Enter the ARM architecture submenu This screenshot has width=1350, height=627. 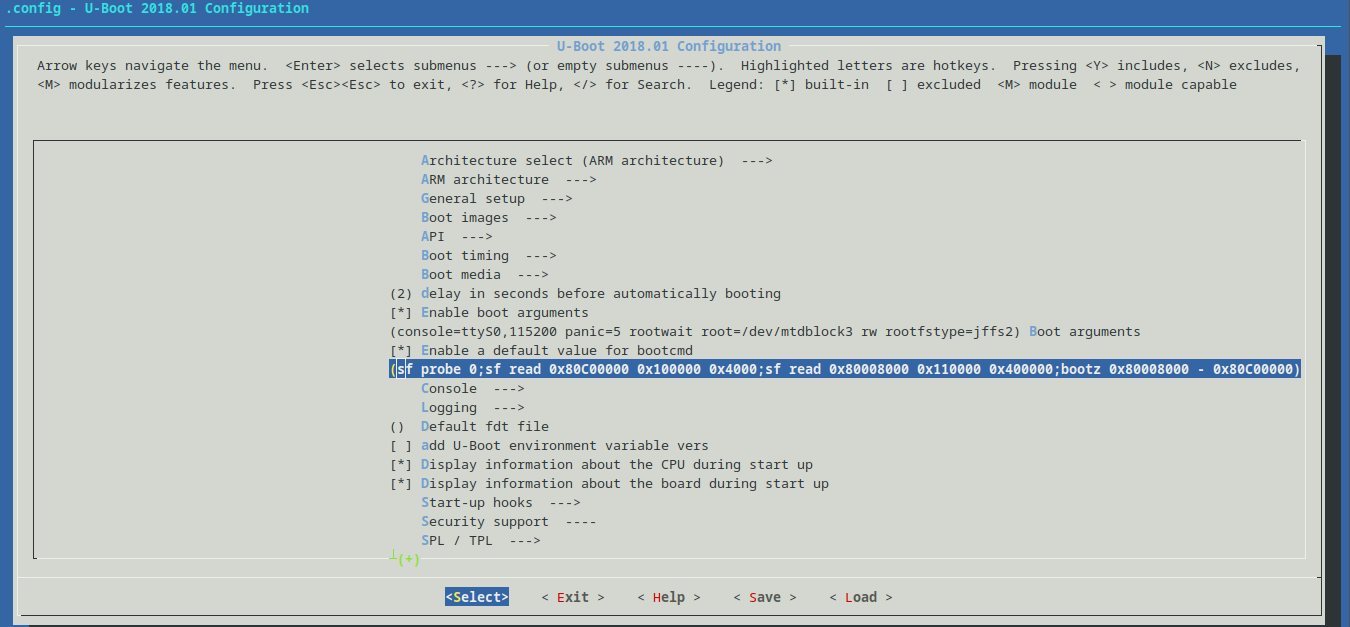(x=509, y=180)
